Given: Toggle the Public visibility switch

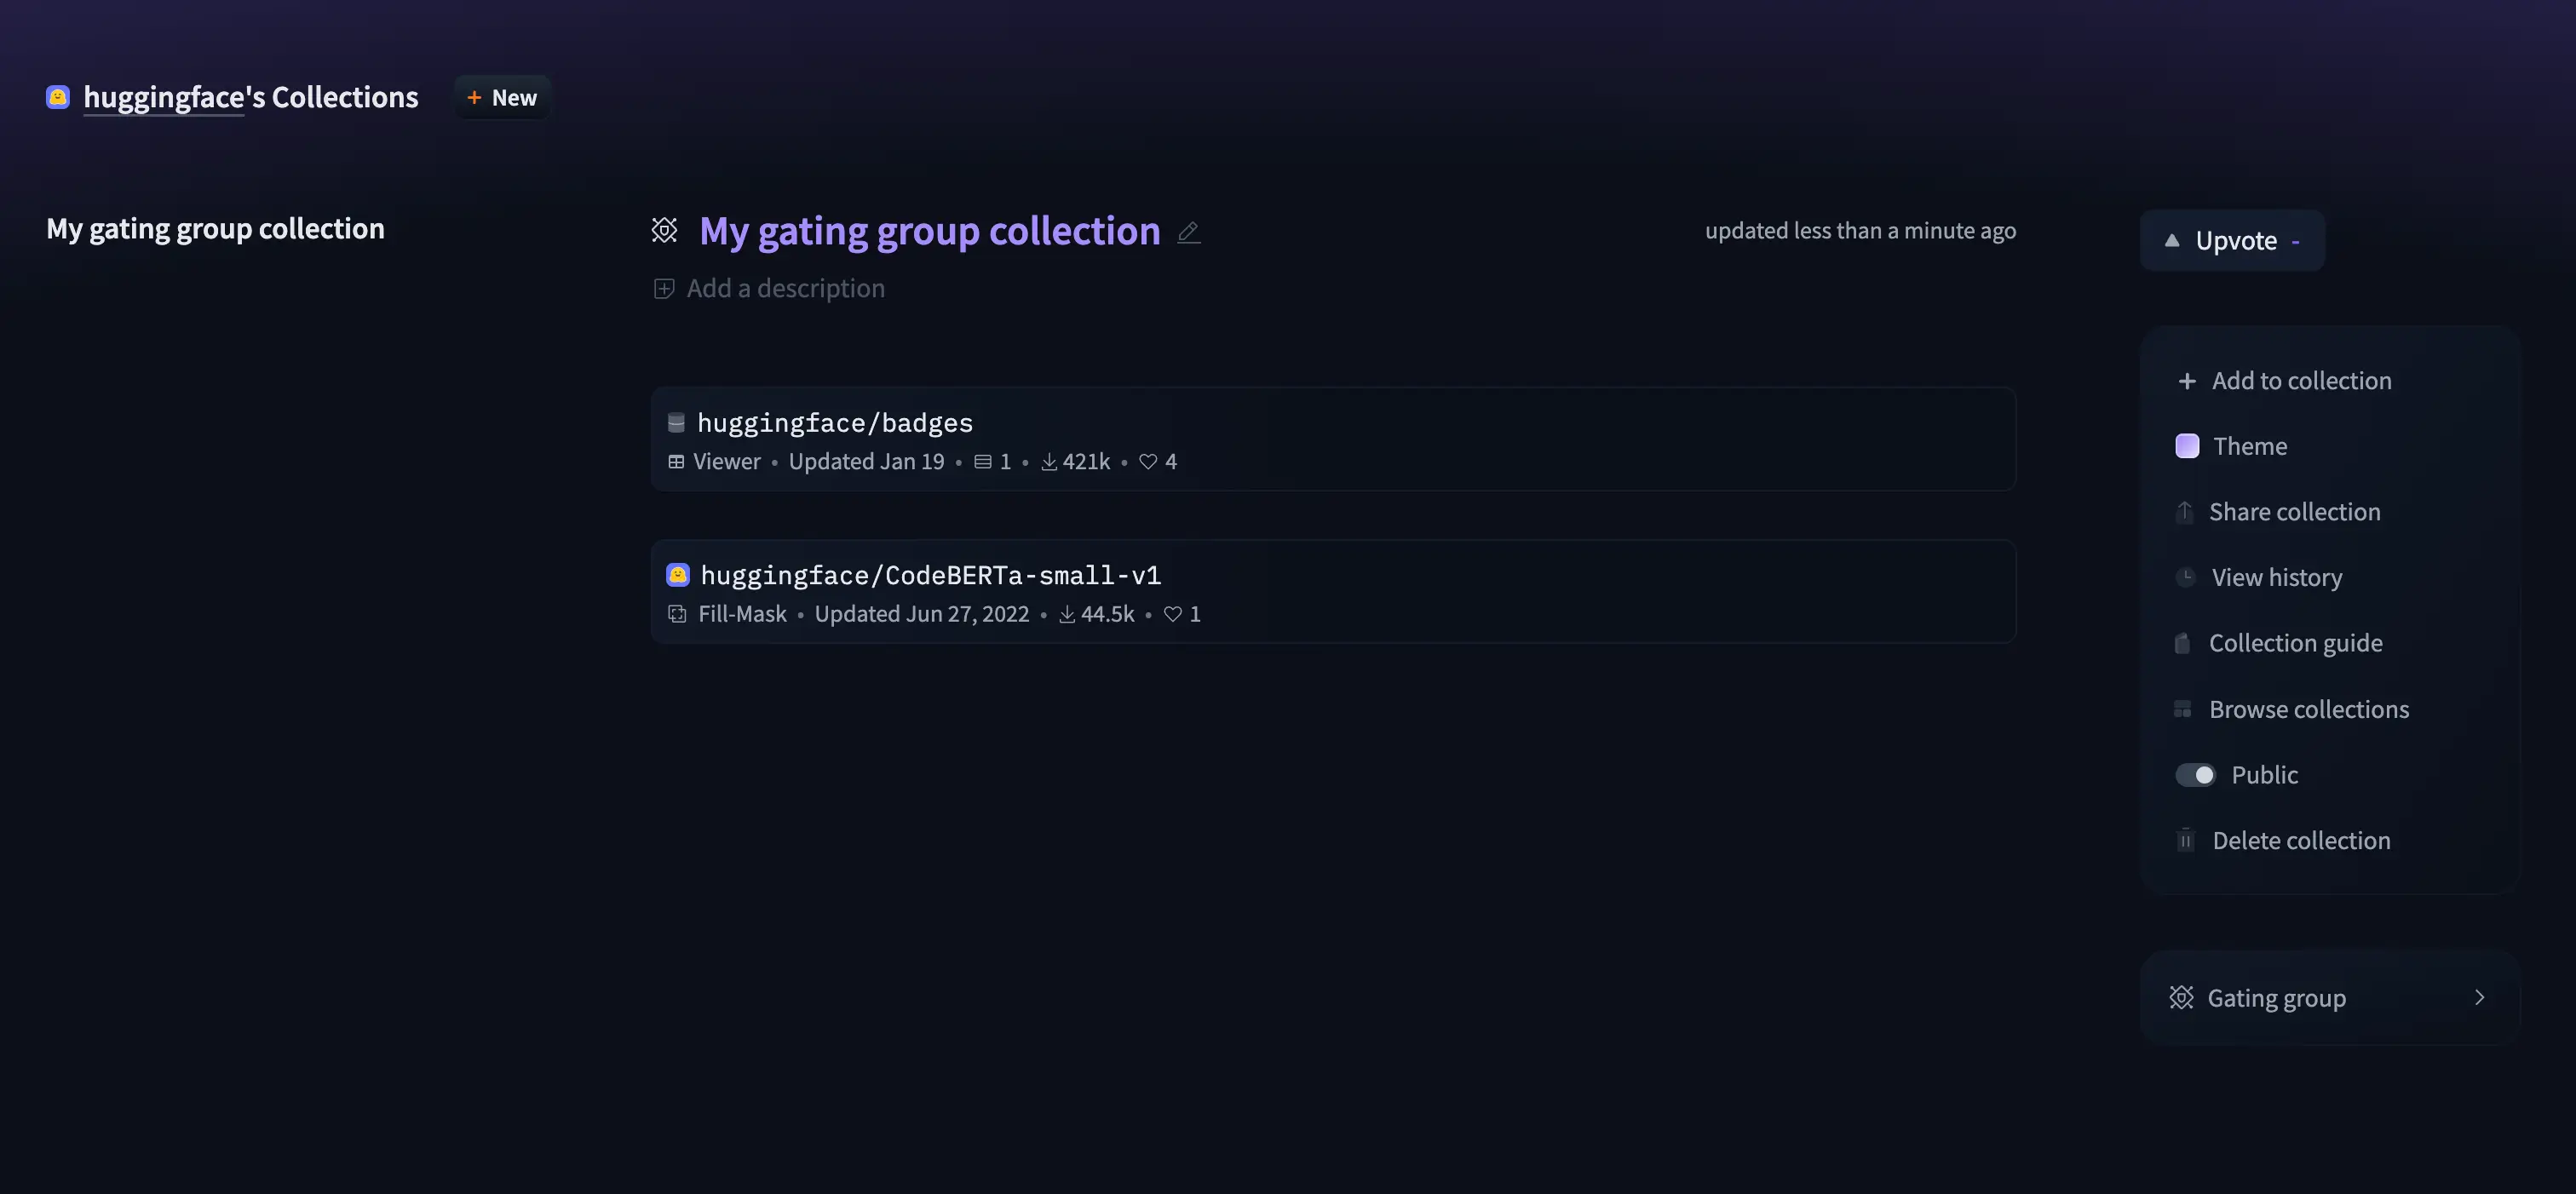Looking at the screenshot, I should click(x=2195, y=775).
